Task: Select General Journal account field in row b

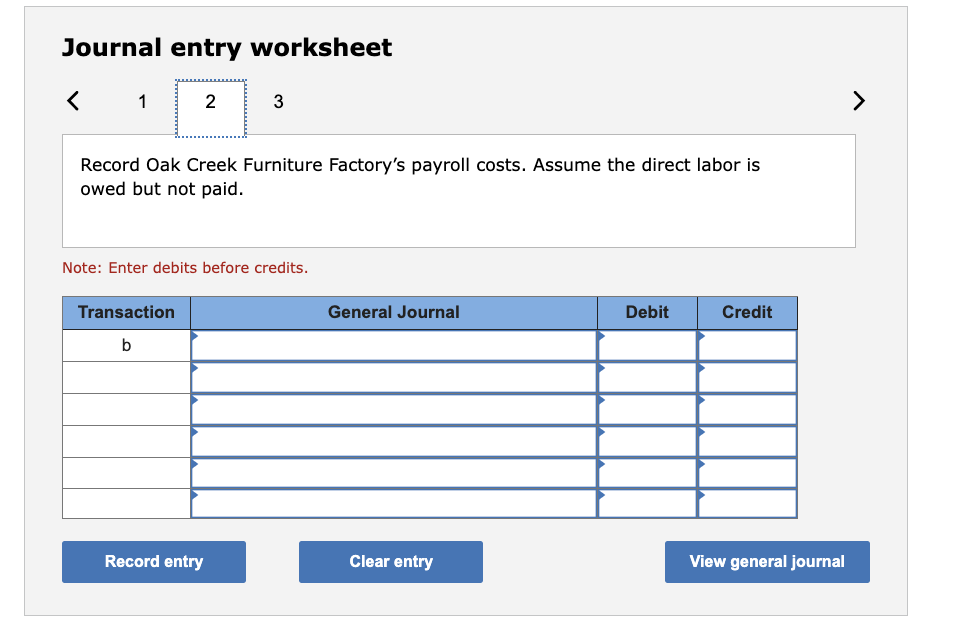Action: tap(394, 346)
